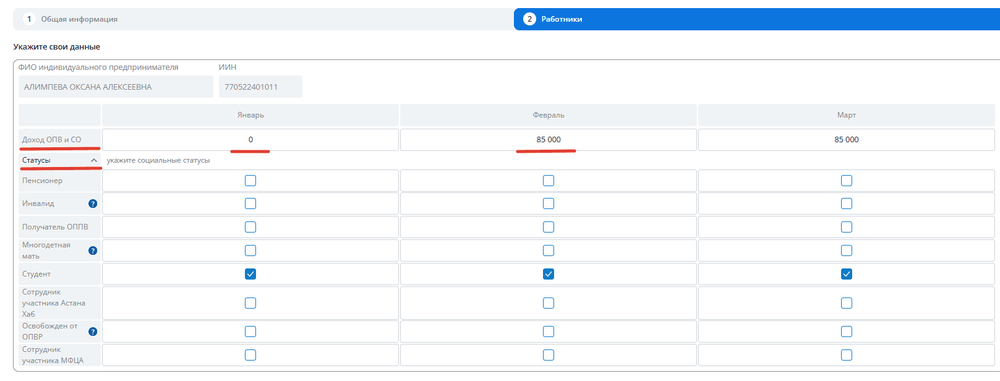Click the Январь column header

(x=250, y=115)
